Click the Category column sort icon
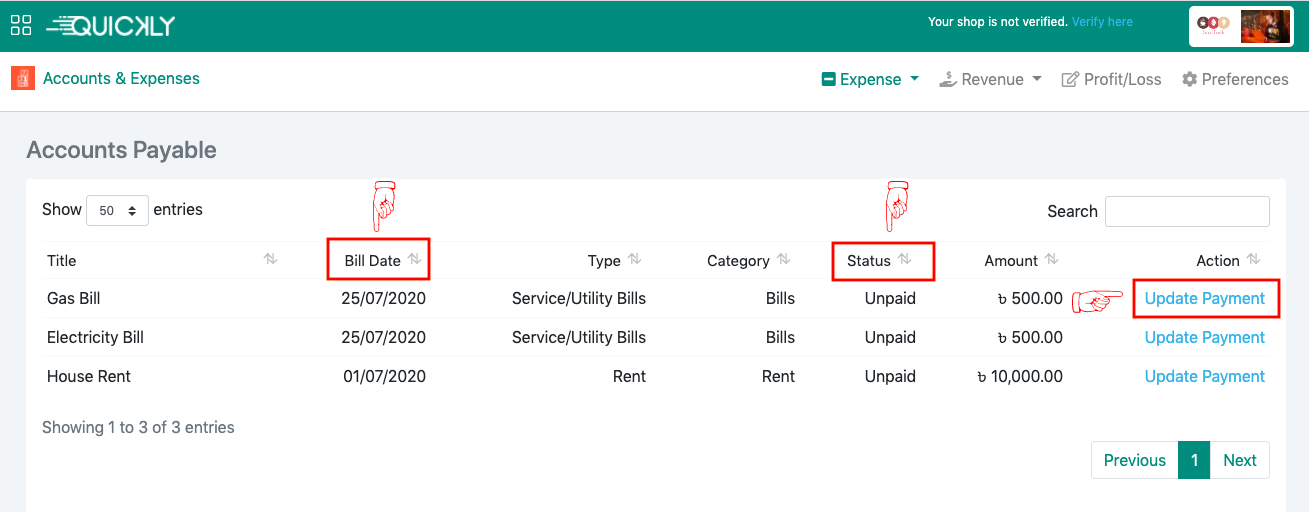The image size is (1309, 512). click(784, 260)
